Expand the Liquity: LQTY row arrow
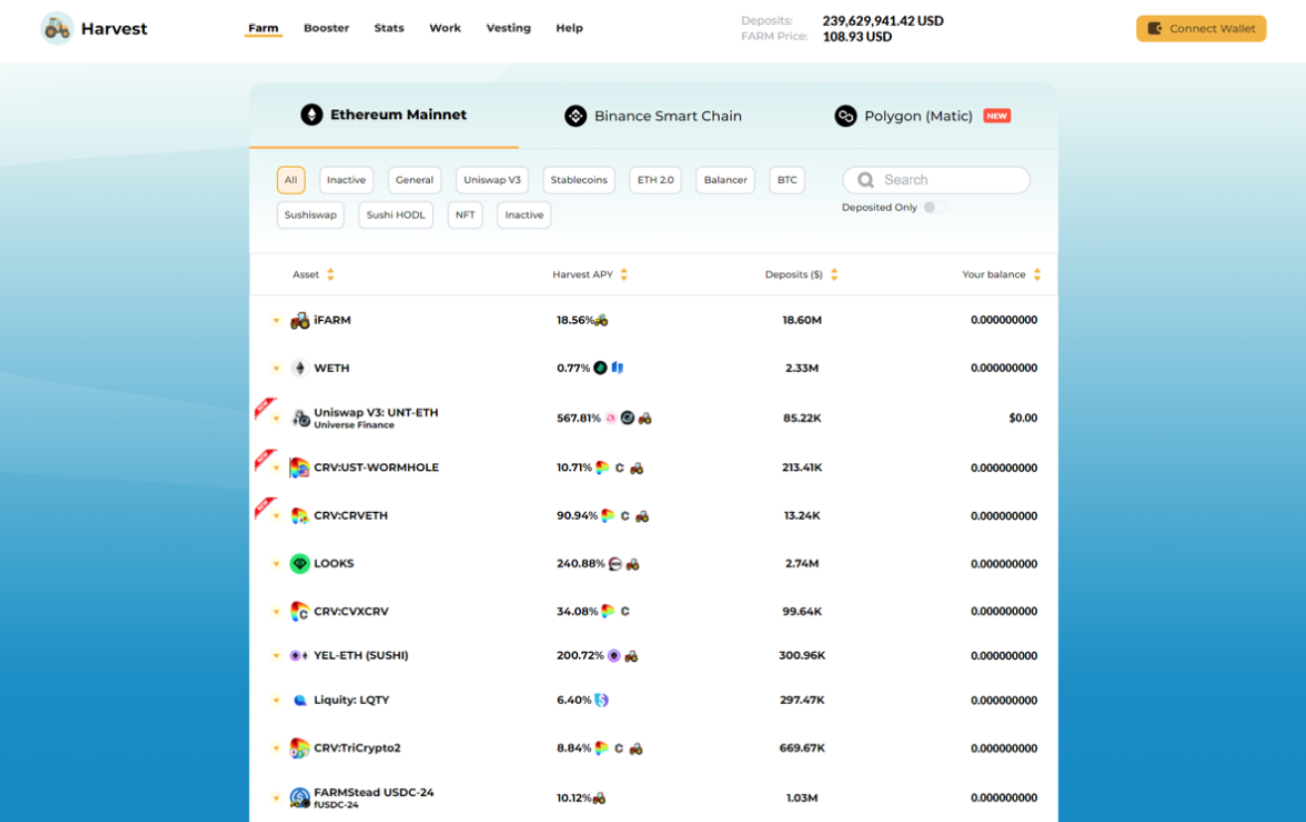Viewport: 1306px width, 822px height. click(x=276, y=701)
